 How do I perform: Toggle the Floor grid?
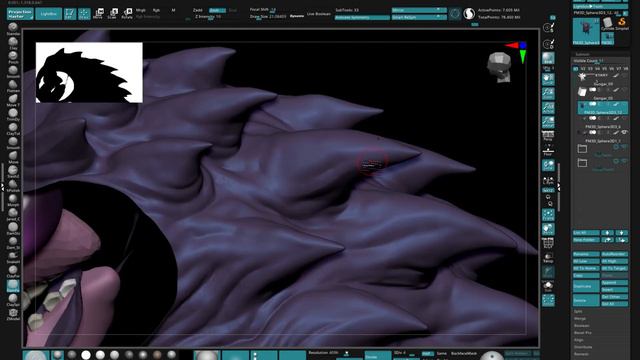(x=548, y=150)
